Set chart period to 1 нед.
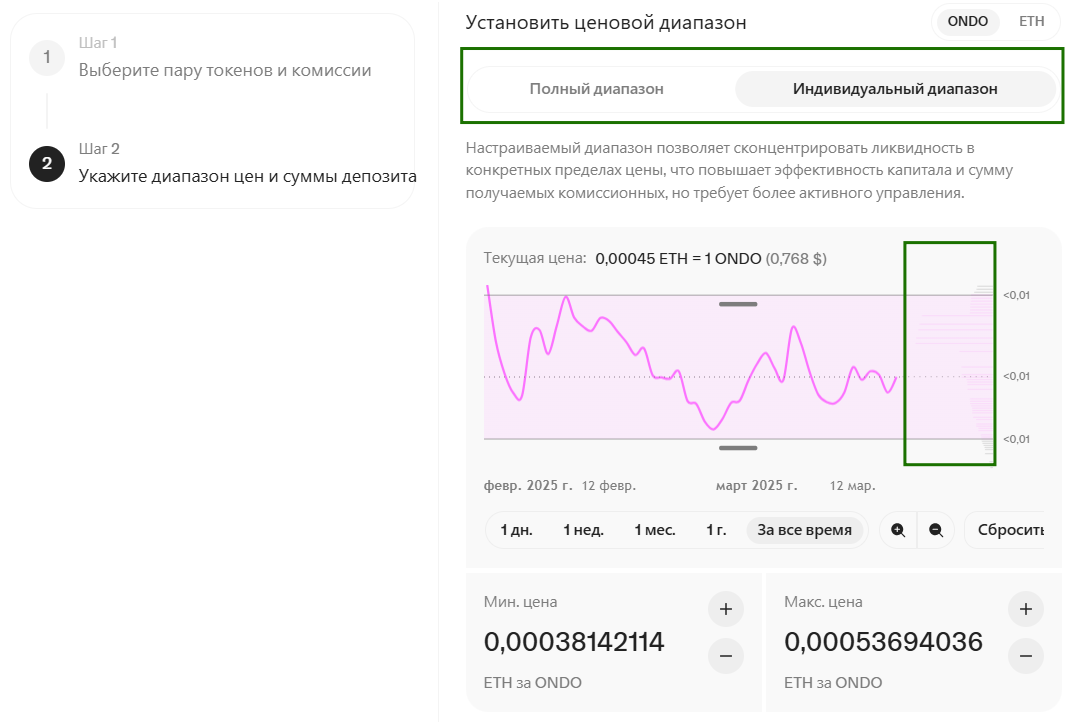Viewport: 1074px width, 722px height. point(583,530)
